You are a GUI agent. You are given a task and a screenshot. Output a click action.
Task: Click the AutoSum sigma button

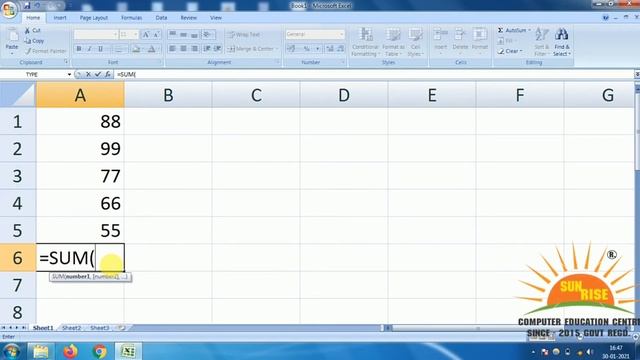pyautogui.click(x=513, y=31)
